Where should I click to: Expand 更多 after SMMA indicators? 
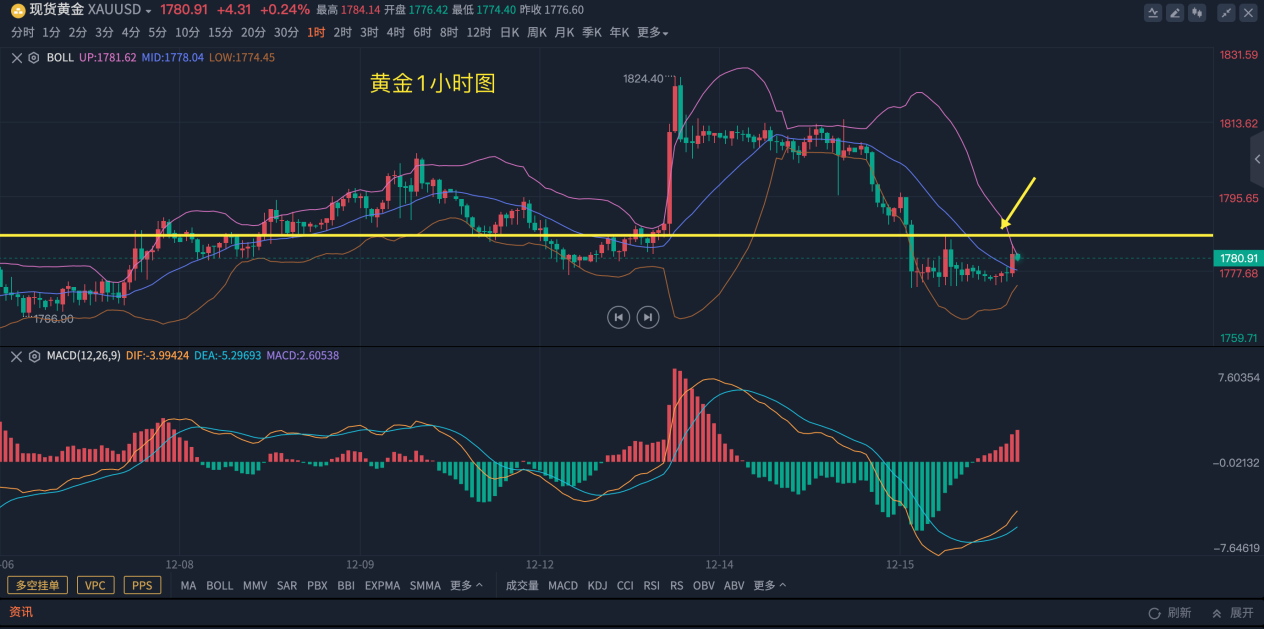pos(466,585)
